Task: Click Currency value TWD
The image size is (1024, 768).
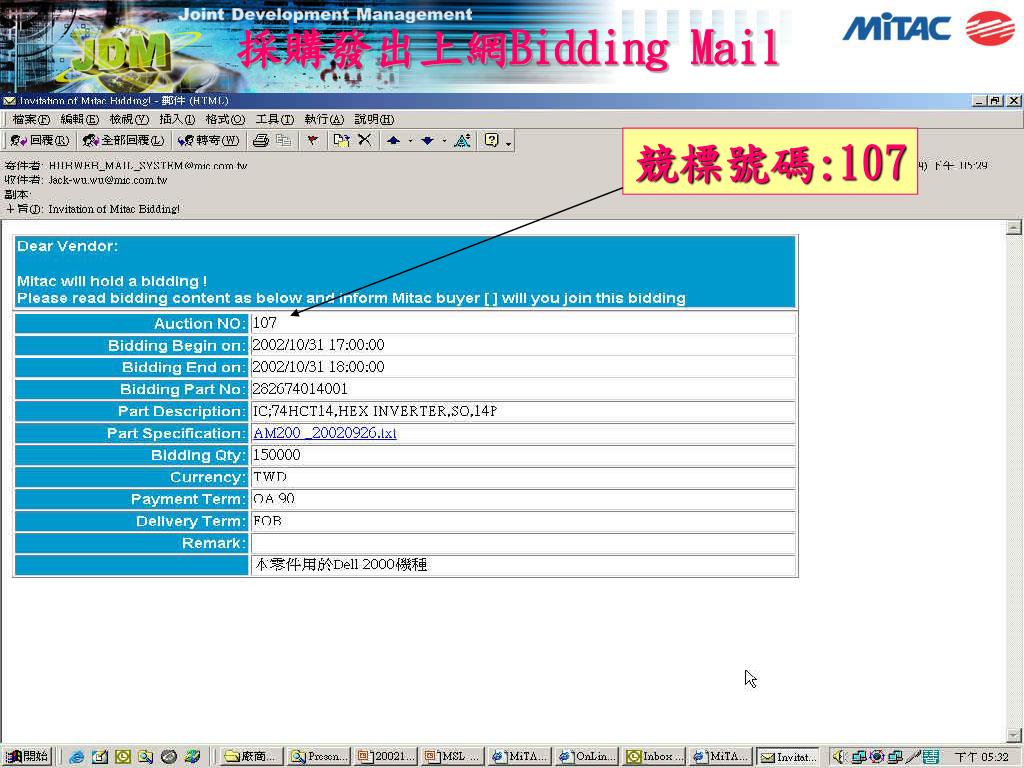Action: [x=270, y=477]
